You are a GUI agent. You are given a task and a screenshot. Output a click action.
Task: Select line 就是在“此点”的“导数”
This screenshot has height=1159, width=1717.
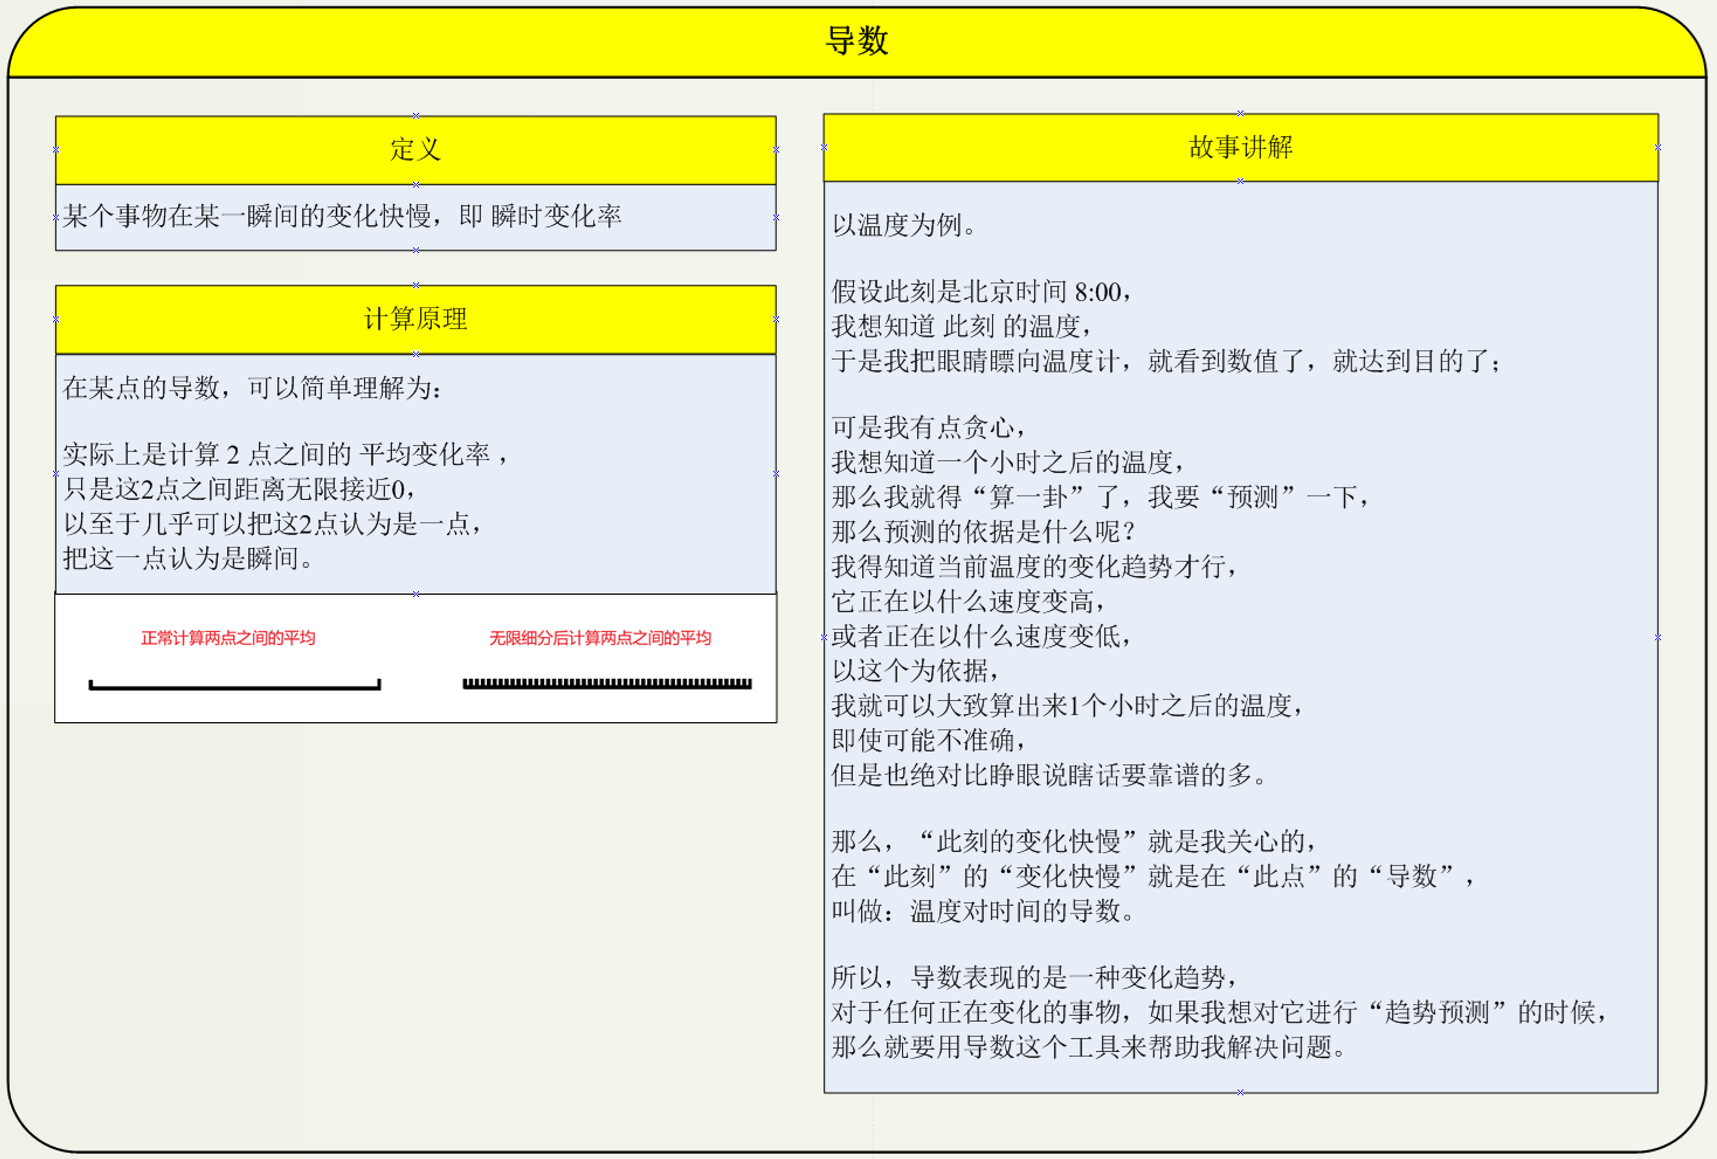pos(1311,877)
